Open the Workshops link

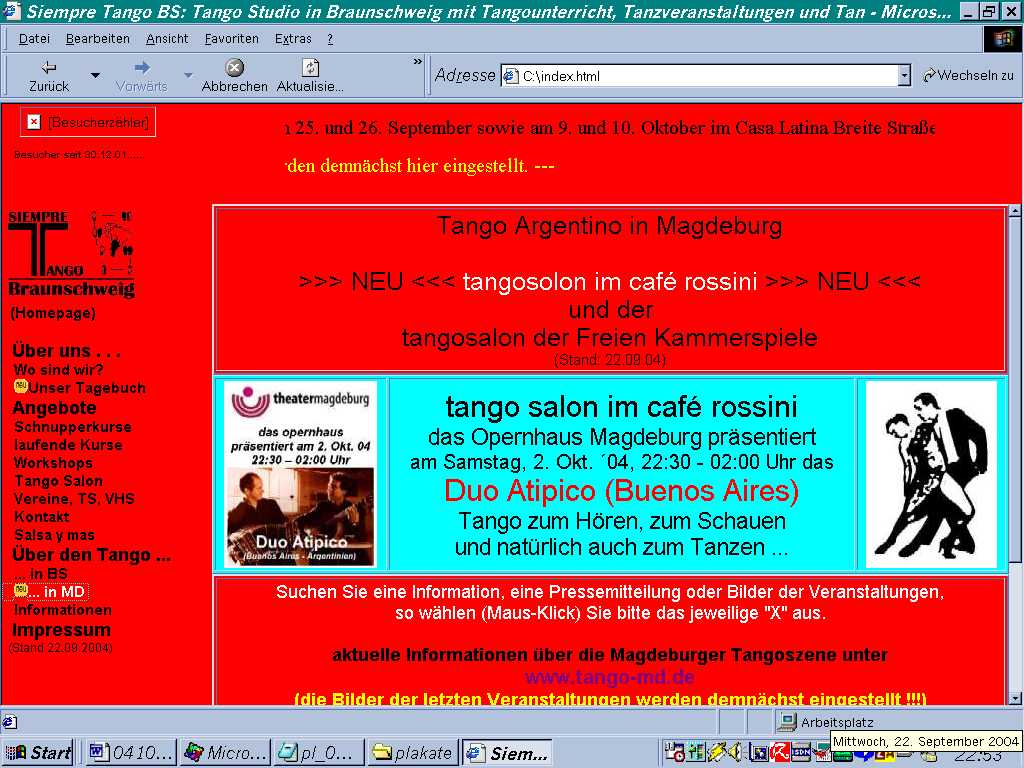pos(53,463)
